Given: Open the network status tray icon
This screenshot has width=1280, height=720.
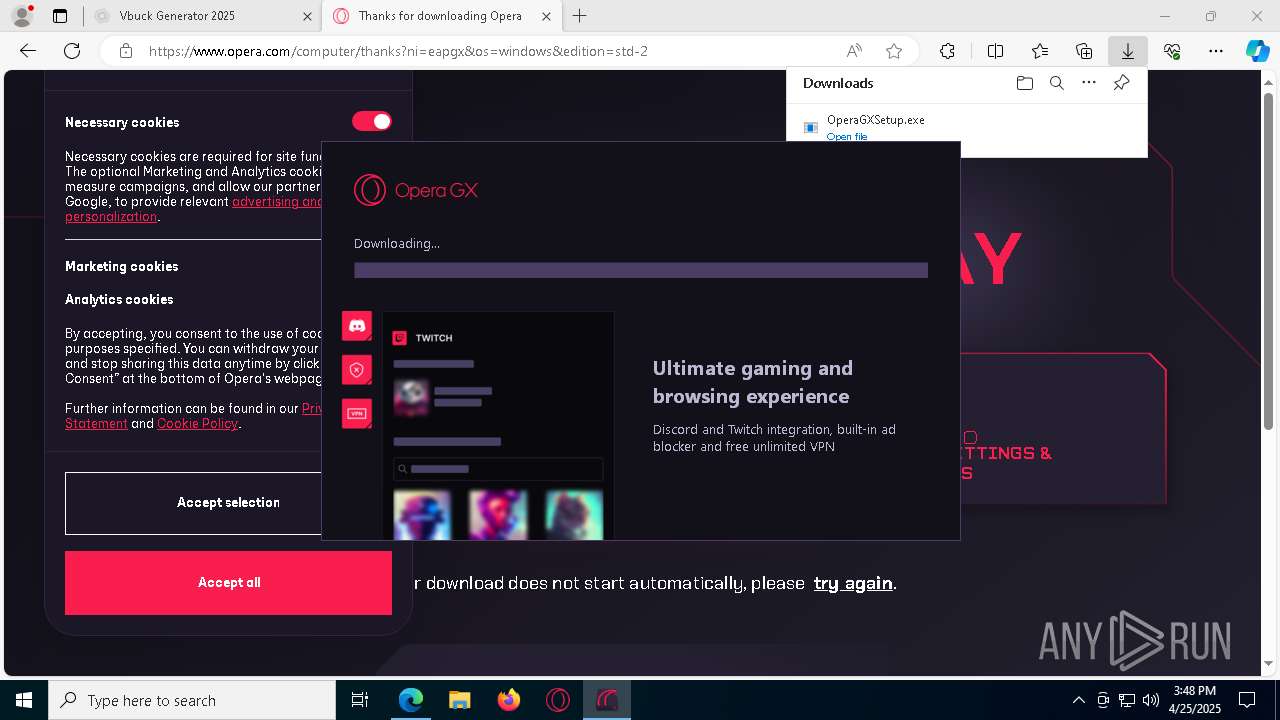Looking at the screenshot, I should pos(1127,700).
